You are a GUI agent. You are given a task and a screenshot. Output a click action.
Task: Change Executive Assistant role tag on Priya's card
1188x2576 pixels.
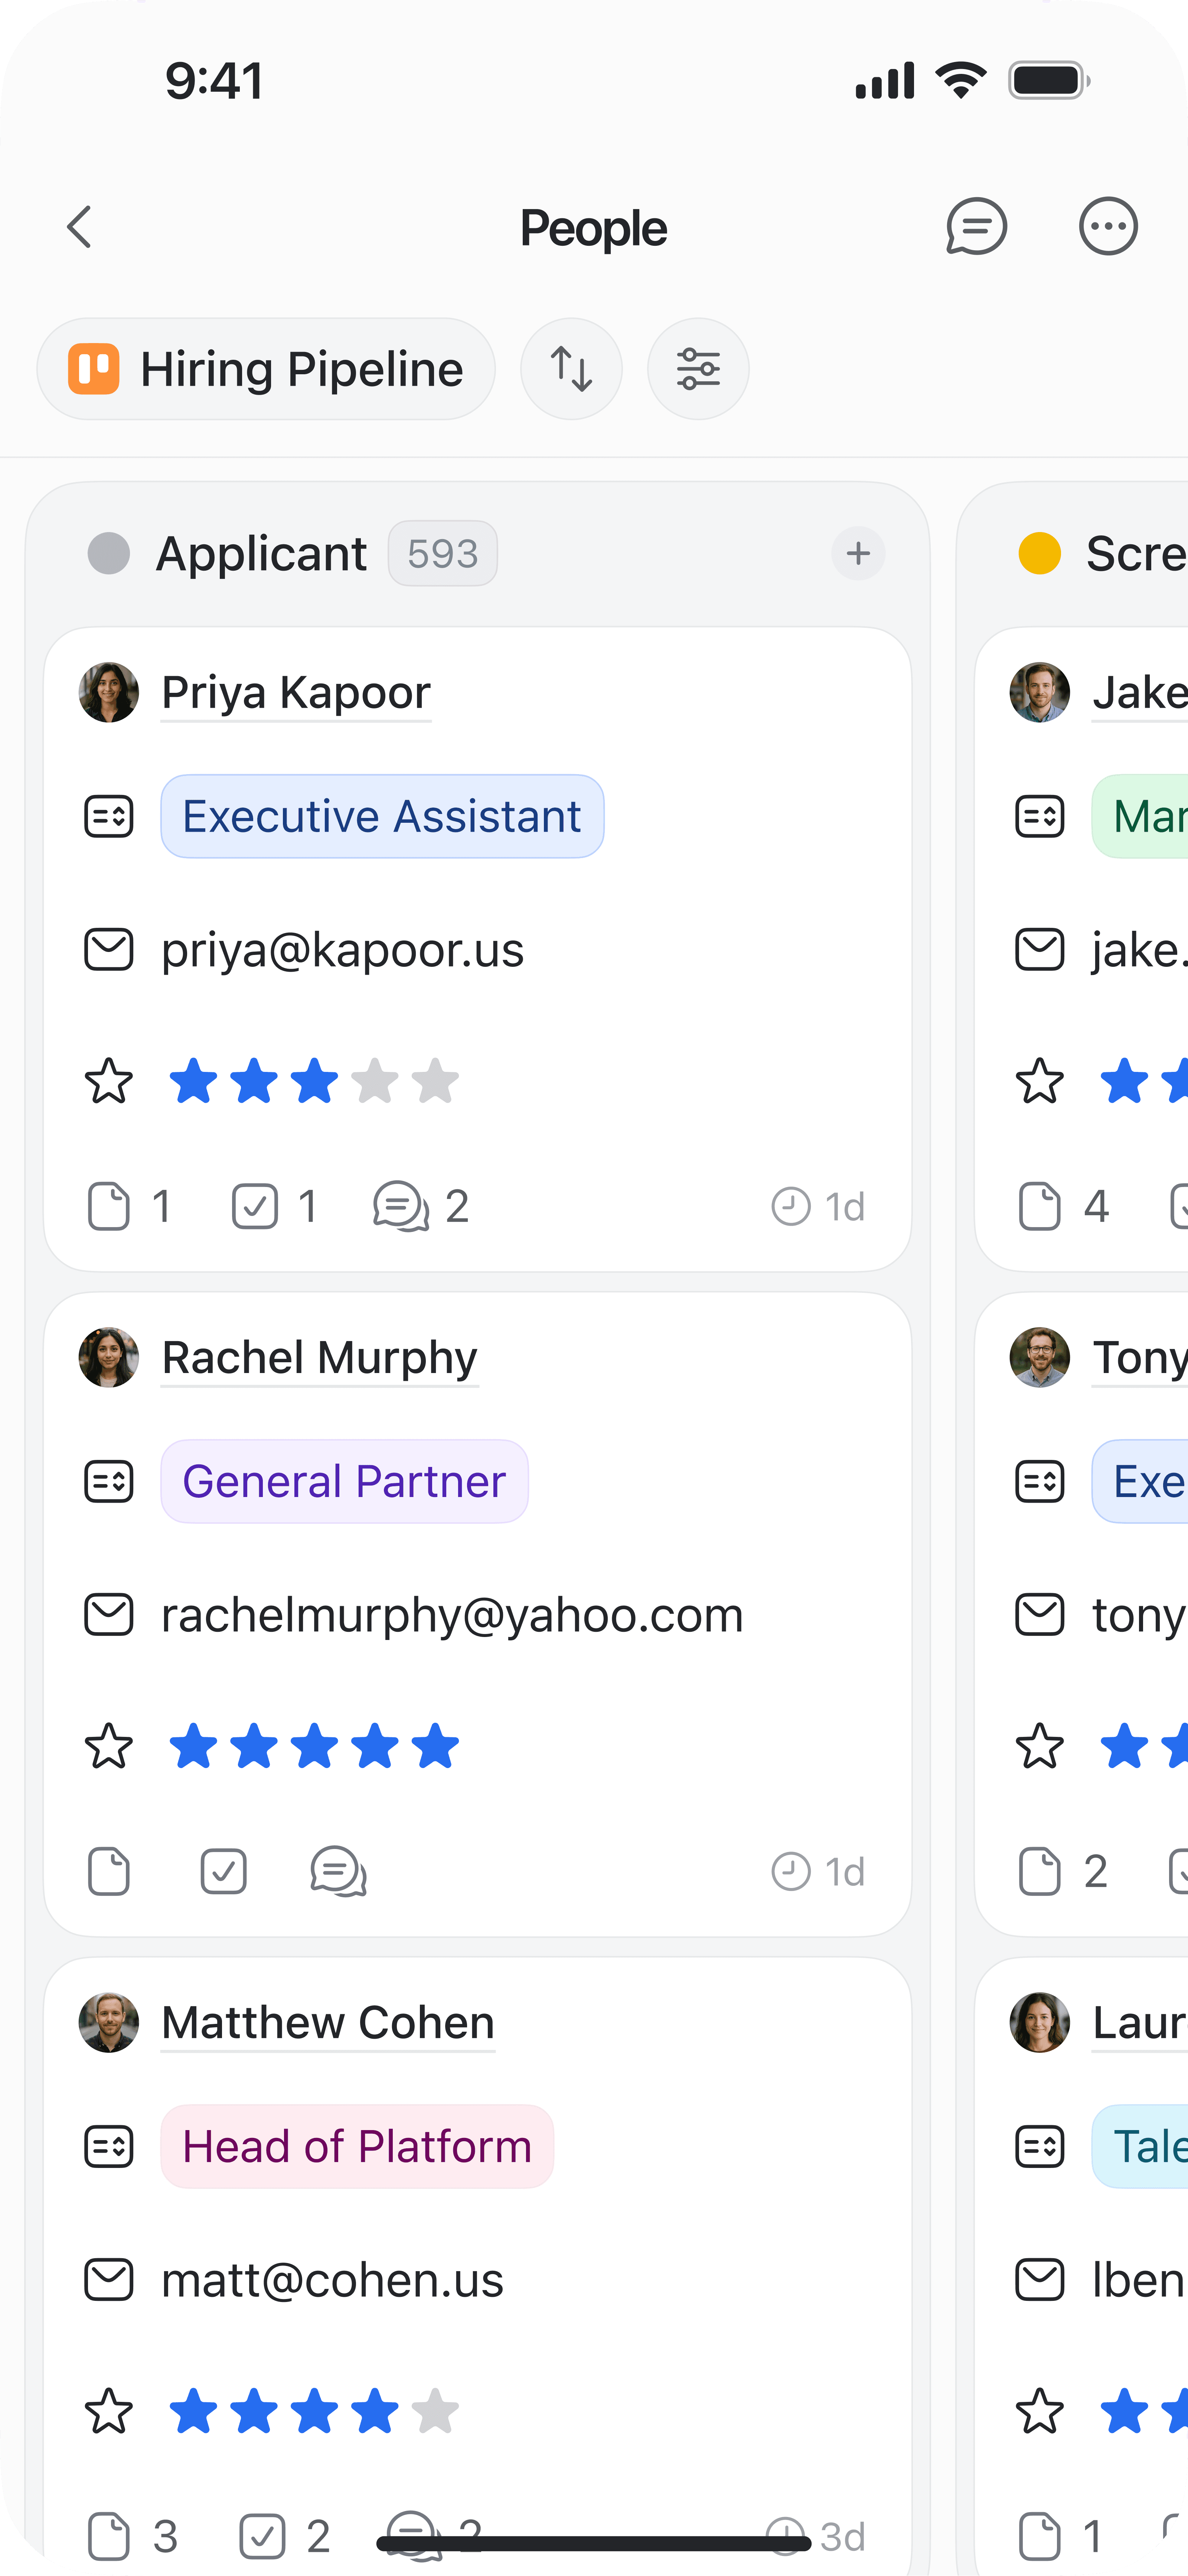point(382,816)
